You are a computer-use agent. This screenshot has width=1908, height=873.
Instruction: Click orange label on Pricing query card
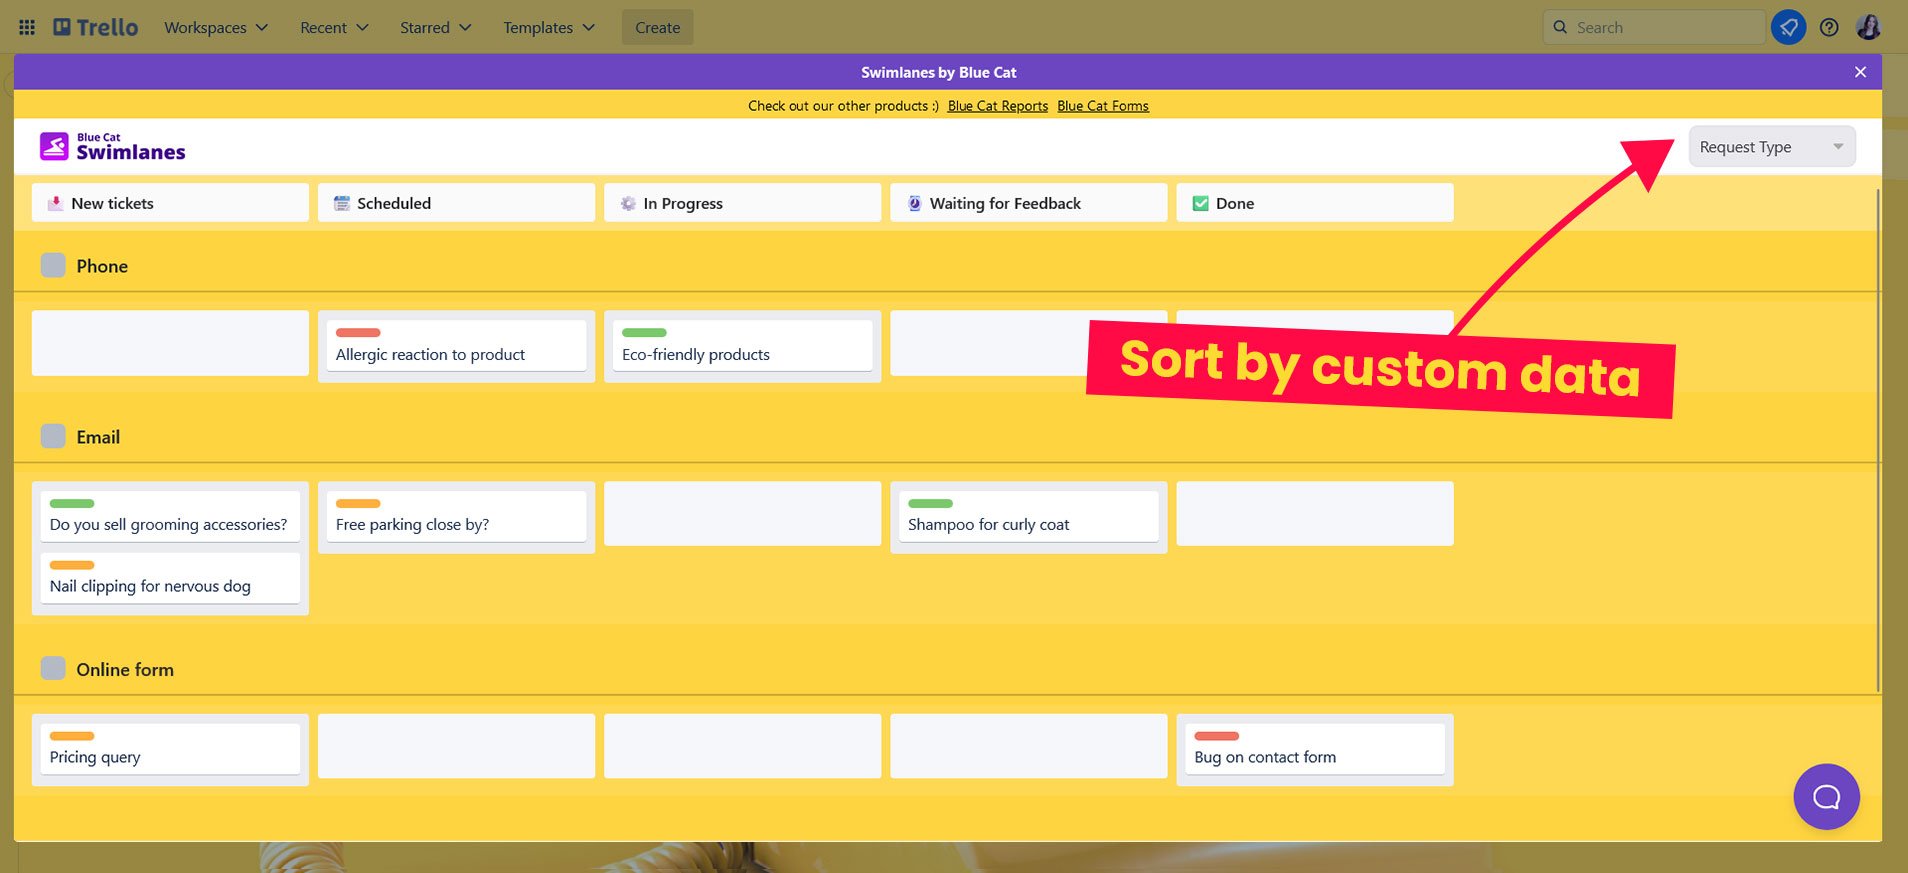[x=72, y=736]
